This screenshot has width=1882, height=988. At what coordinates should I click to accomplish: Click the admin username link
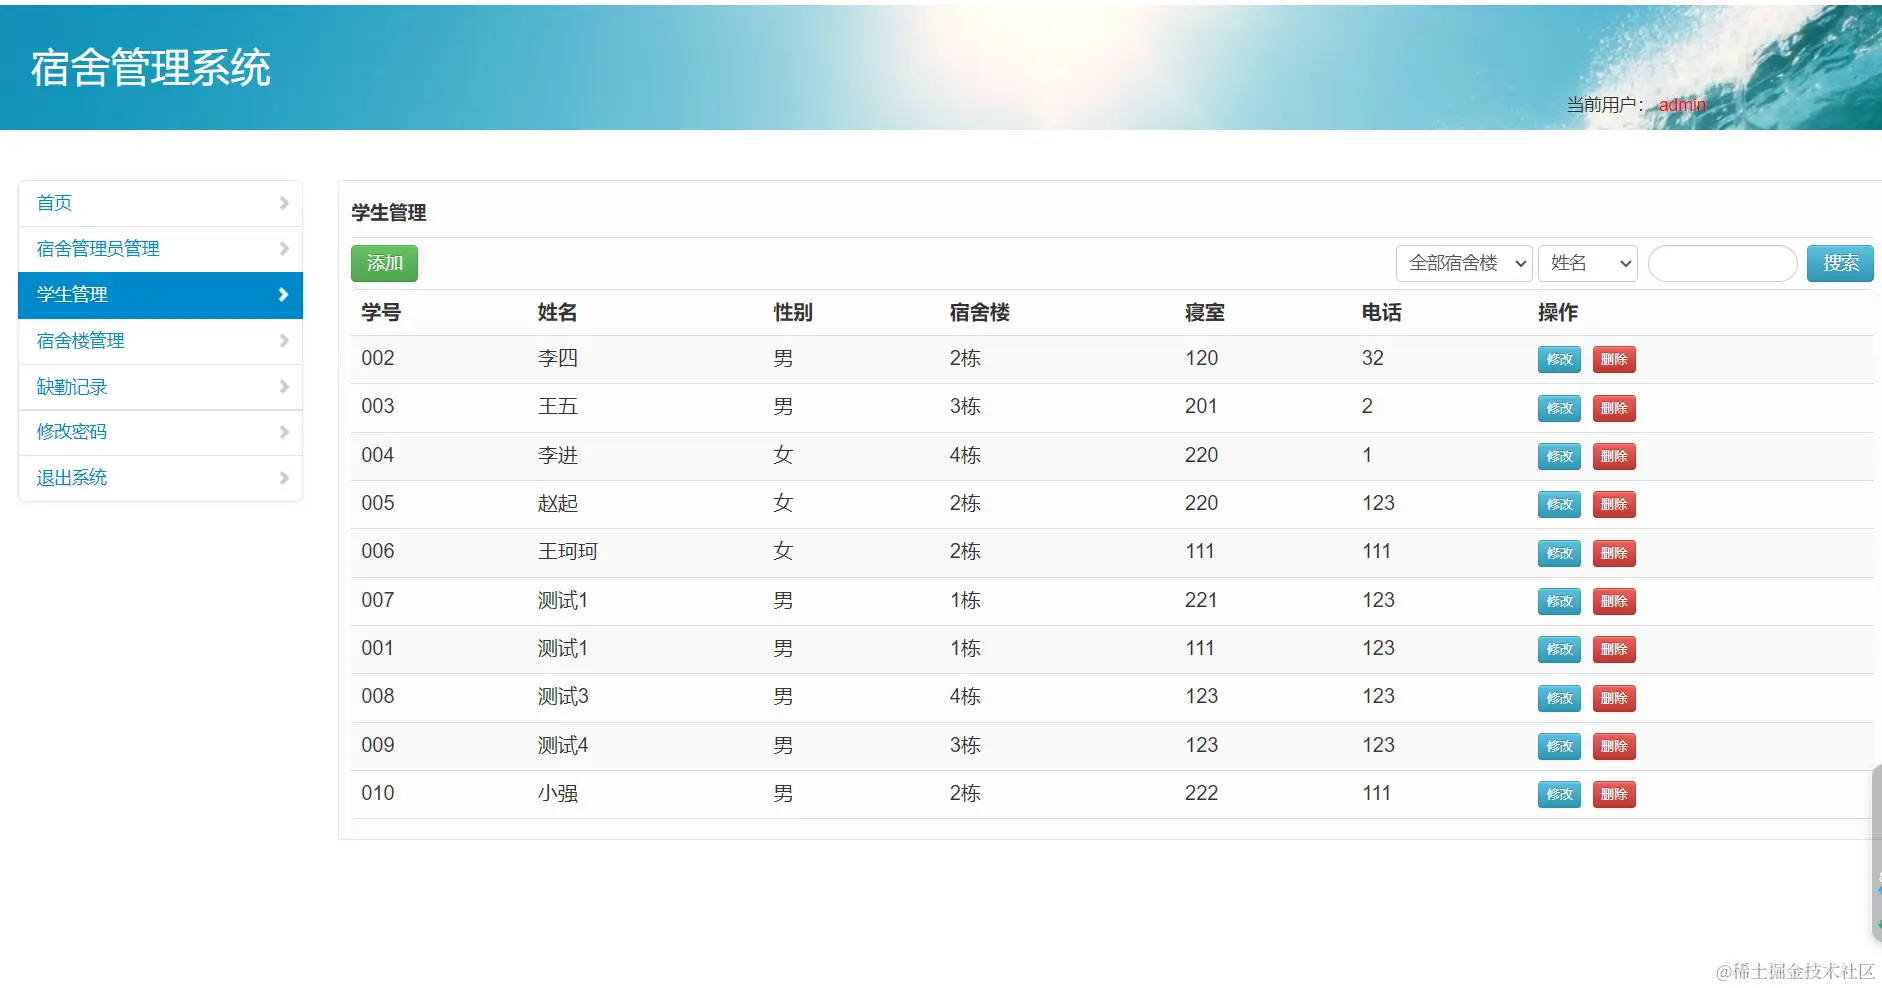point(1682,105)
